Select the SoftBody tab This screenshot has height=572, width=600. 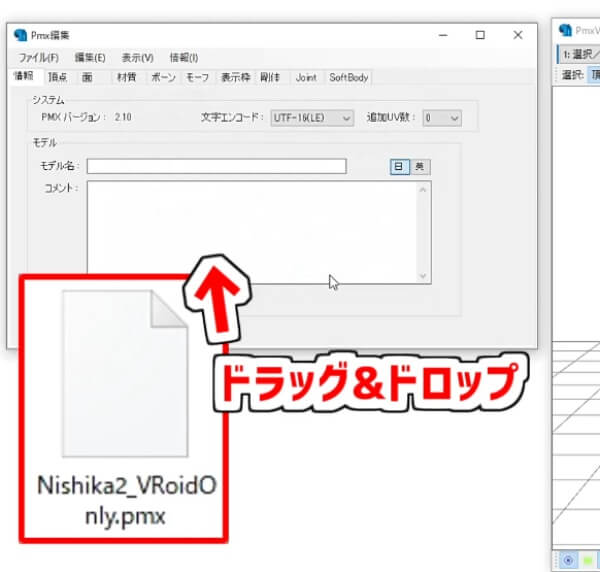click(349, 77)
